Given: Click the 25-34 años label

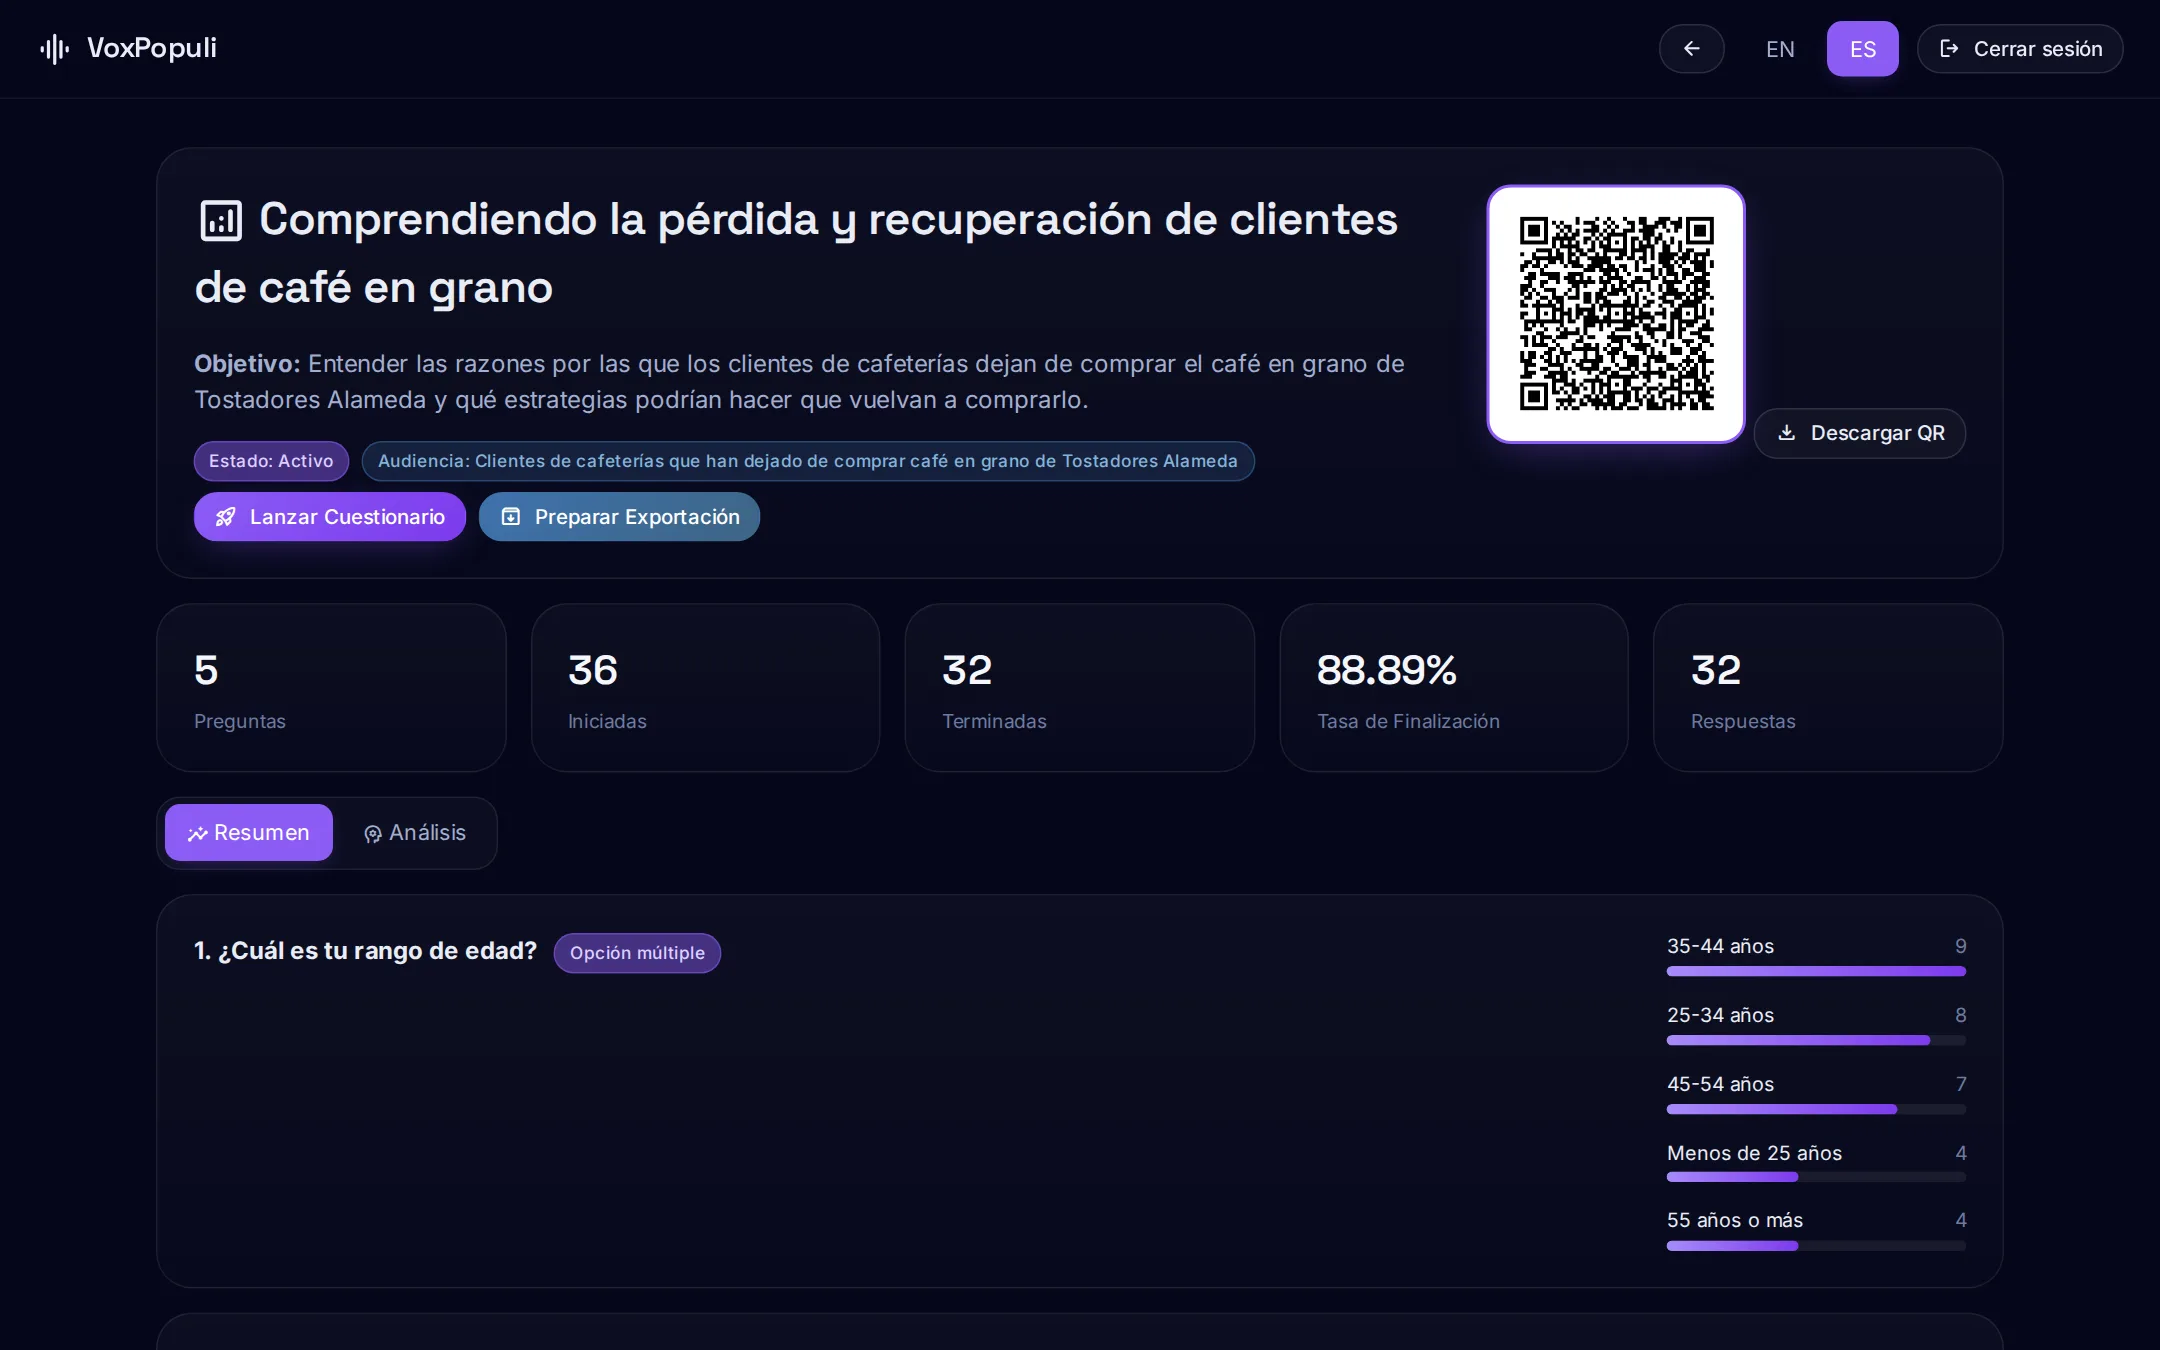Looking at the screenshot, I should (1720, 1015).
